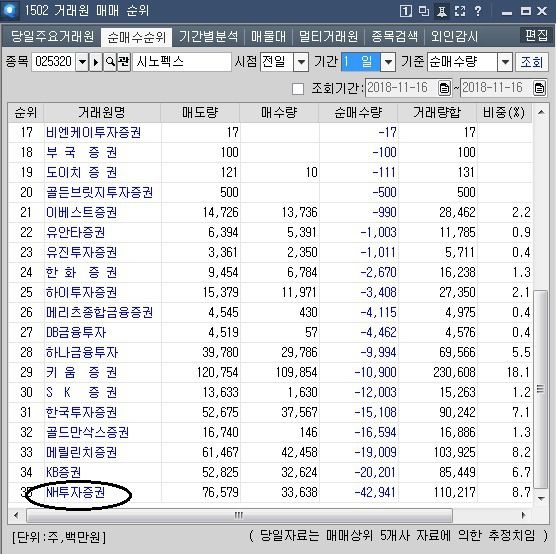Select broker row 하나금융투자

coord(270,353)
